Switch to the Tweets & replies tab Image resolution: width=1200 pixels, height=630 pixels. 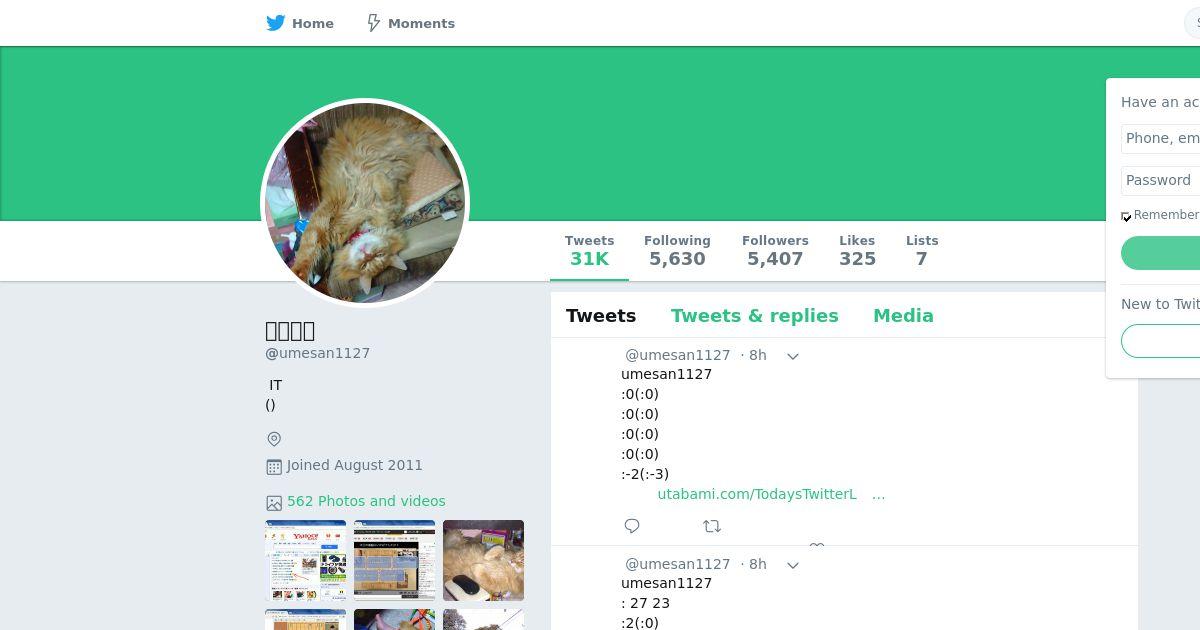click(755, 316)
